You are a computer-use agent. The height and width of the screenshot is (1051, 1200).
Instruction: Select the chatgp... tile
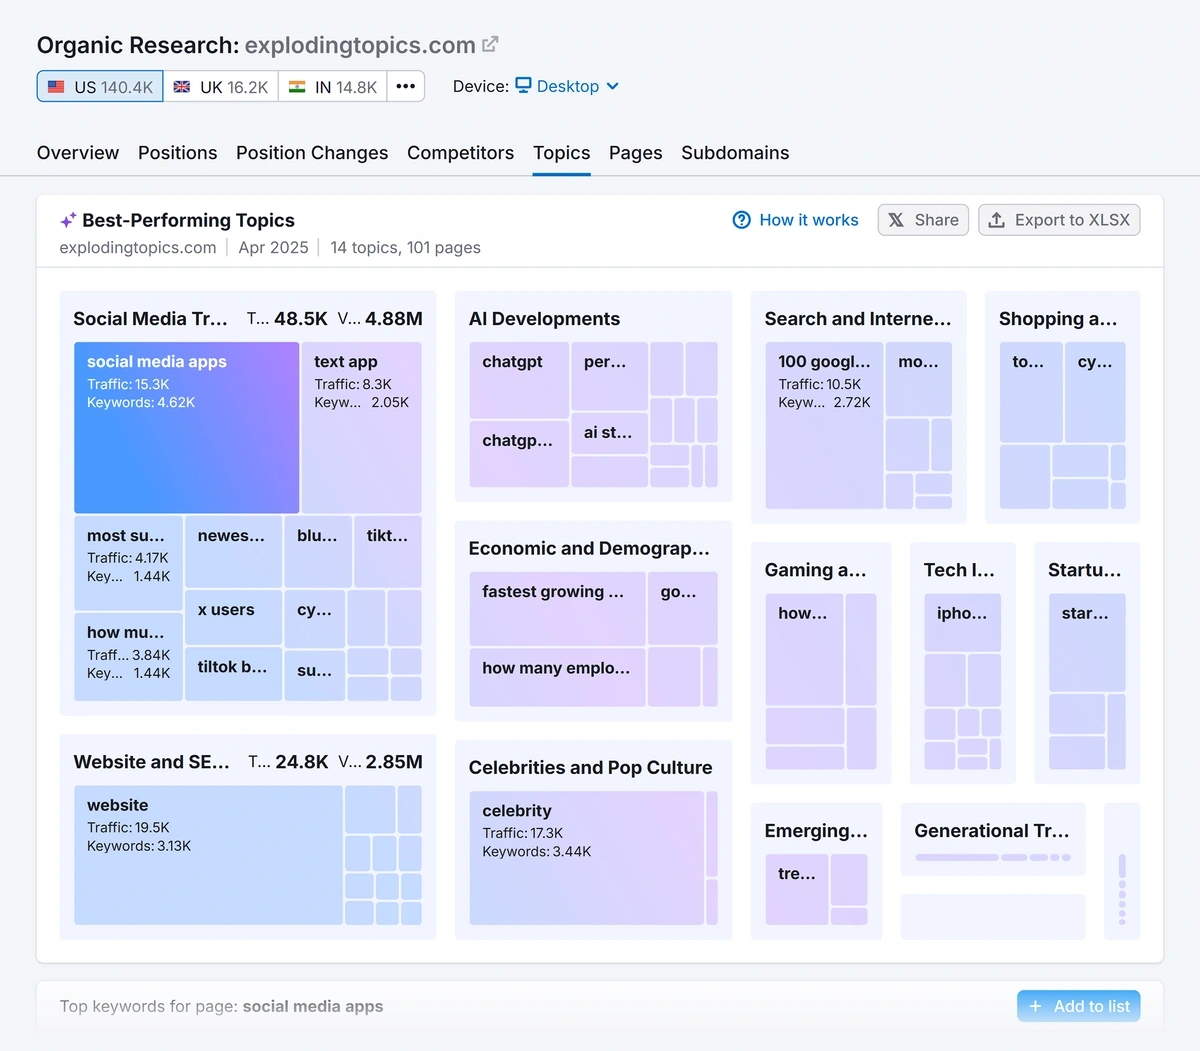(519, 454)
